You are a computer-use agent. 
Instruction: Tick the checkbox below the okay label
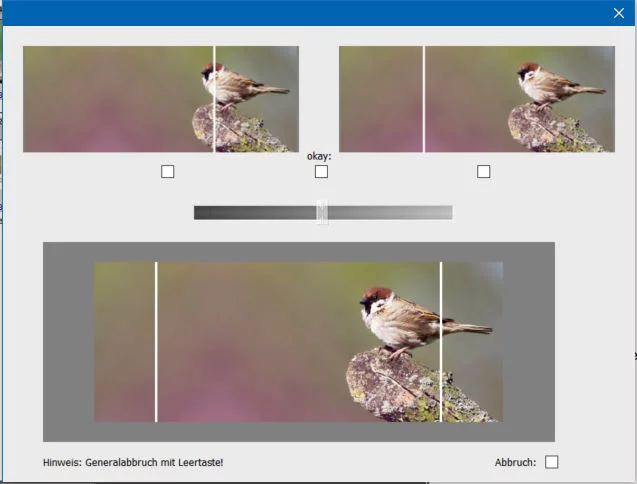pos(321,171)
